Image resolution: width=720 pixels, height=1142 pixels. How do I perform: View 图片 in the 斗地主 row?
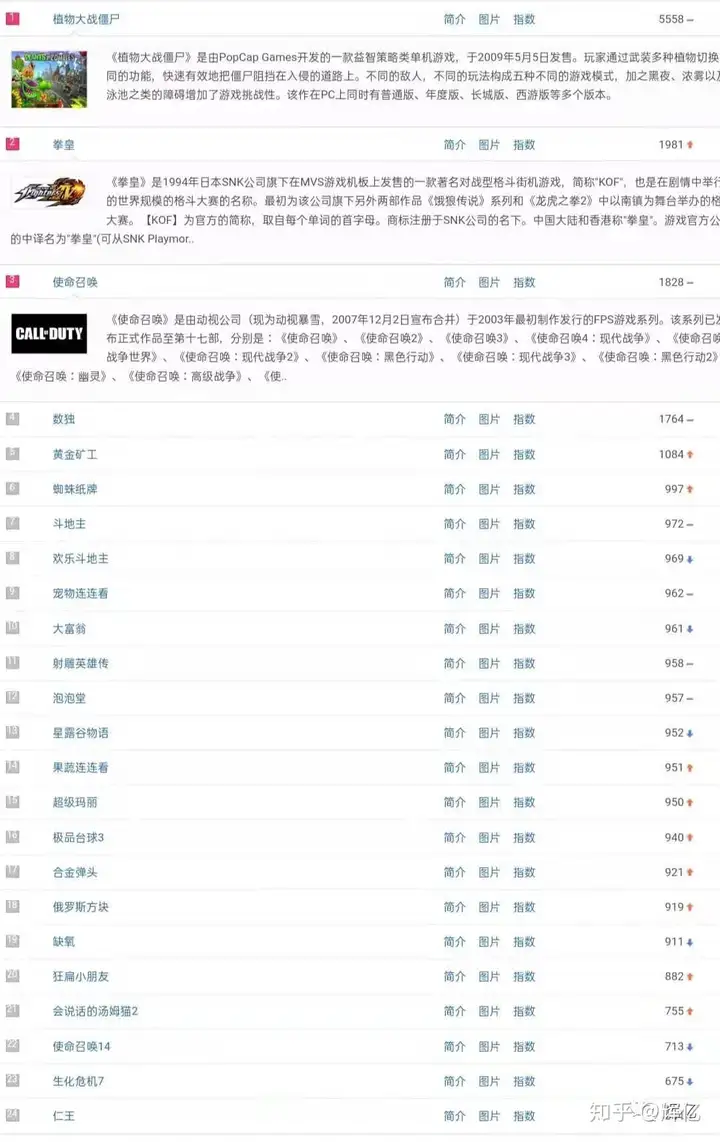[x=489, y=524]
